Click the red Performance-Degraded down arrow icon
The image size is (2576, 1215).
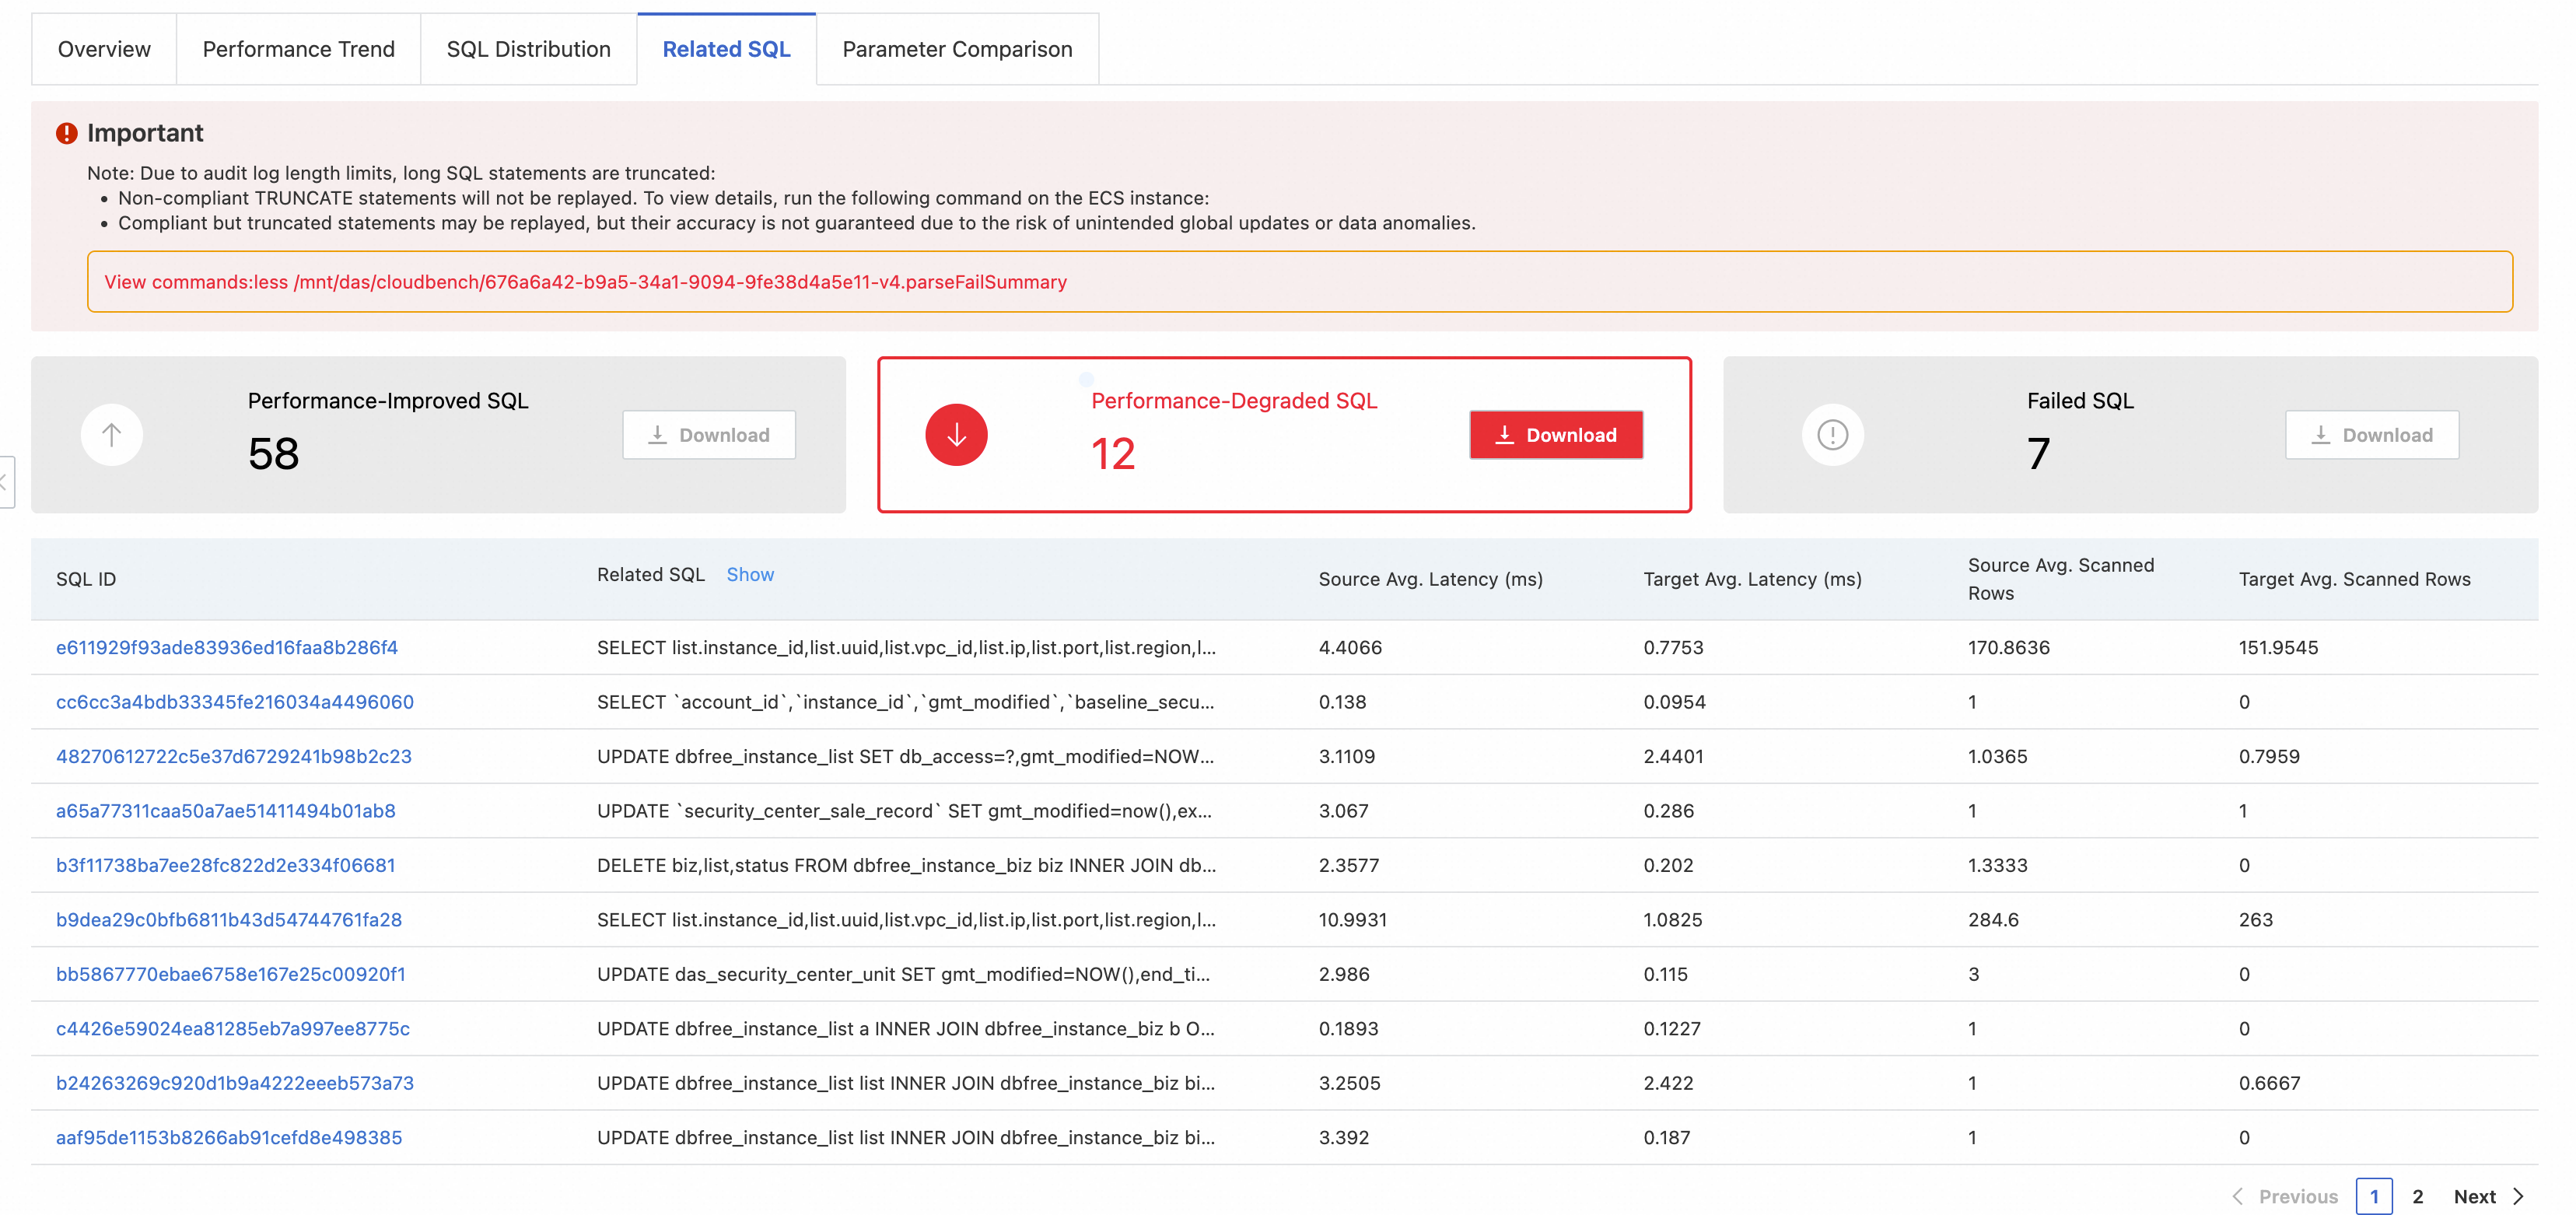tap(956, 435)
